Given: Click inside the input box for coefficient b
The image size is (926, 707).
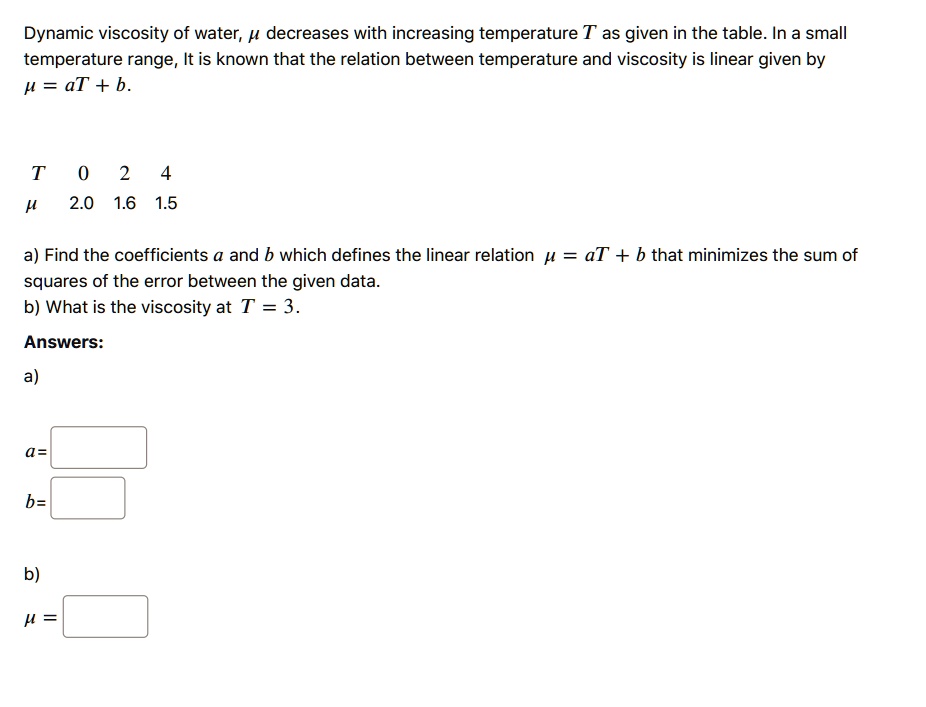Looking at the screenshot, I should coord(89,497).
